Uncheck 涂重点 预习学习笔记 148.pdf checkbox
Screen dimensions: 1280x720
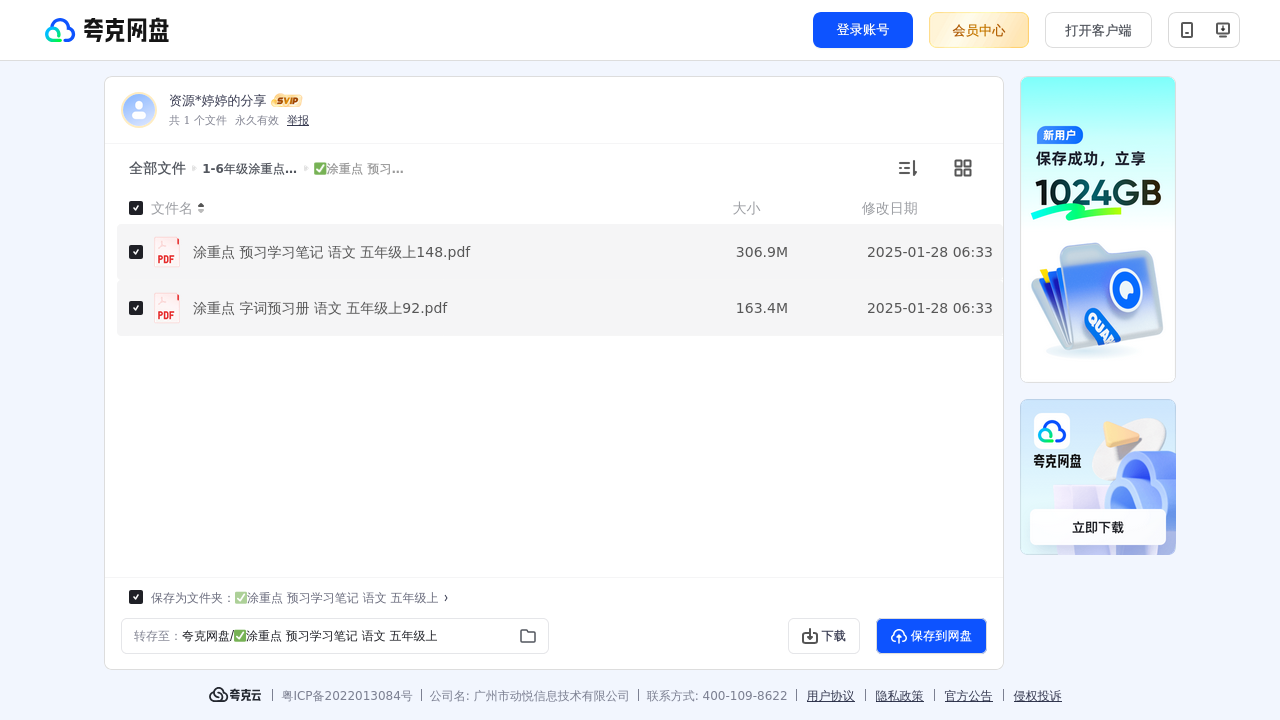pyautogui.click(x=136, y=252)
